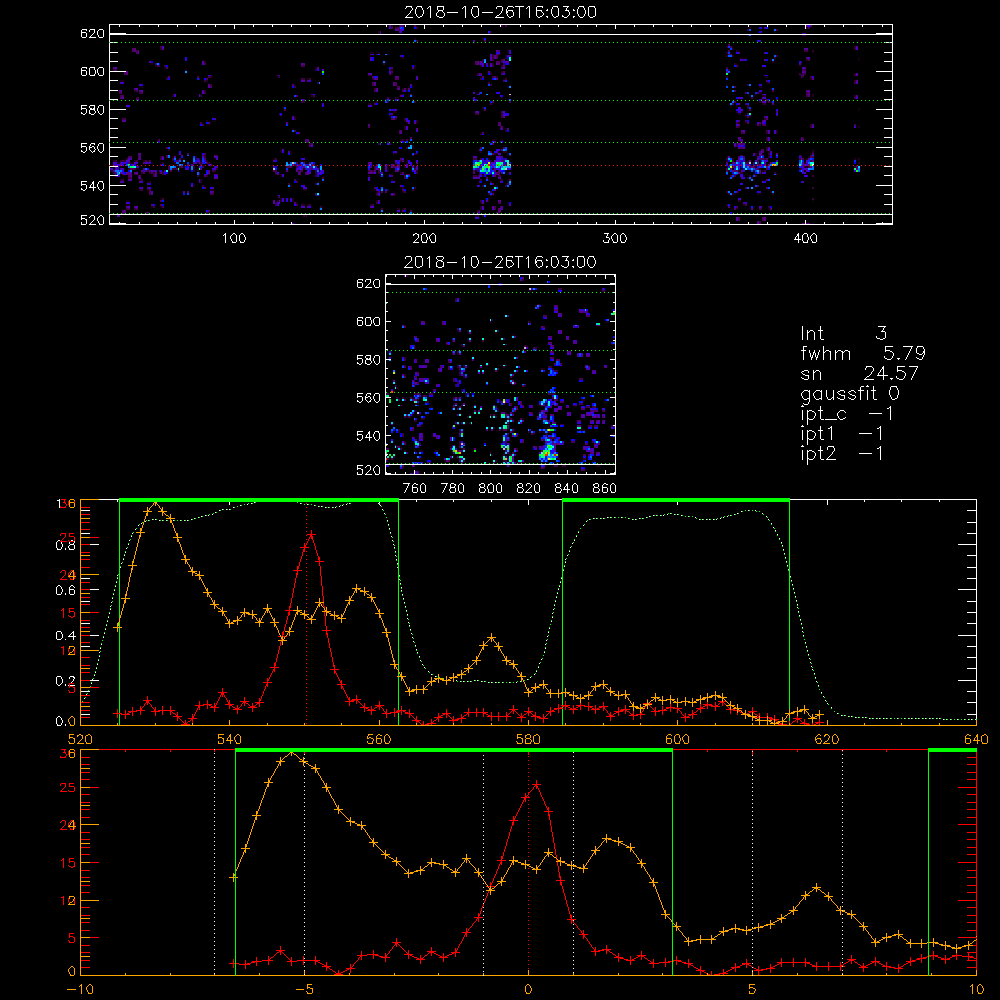Select the 'Int 3' readout
This screenshot has width=1000, height=1000.
(843, 334)
